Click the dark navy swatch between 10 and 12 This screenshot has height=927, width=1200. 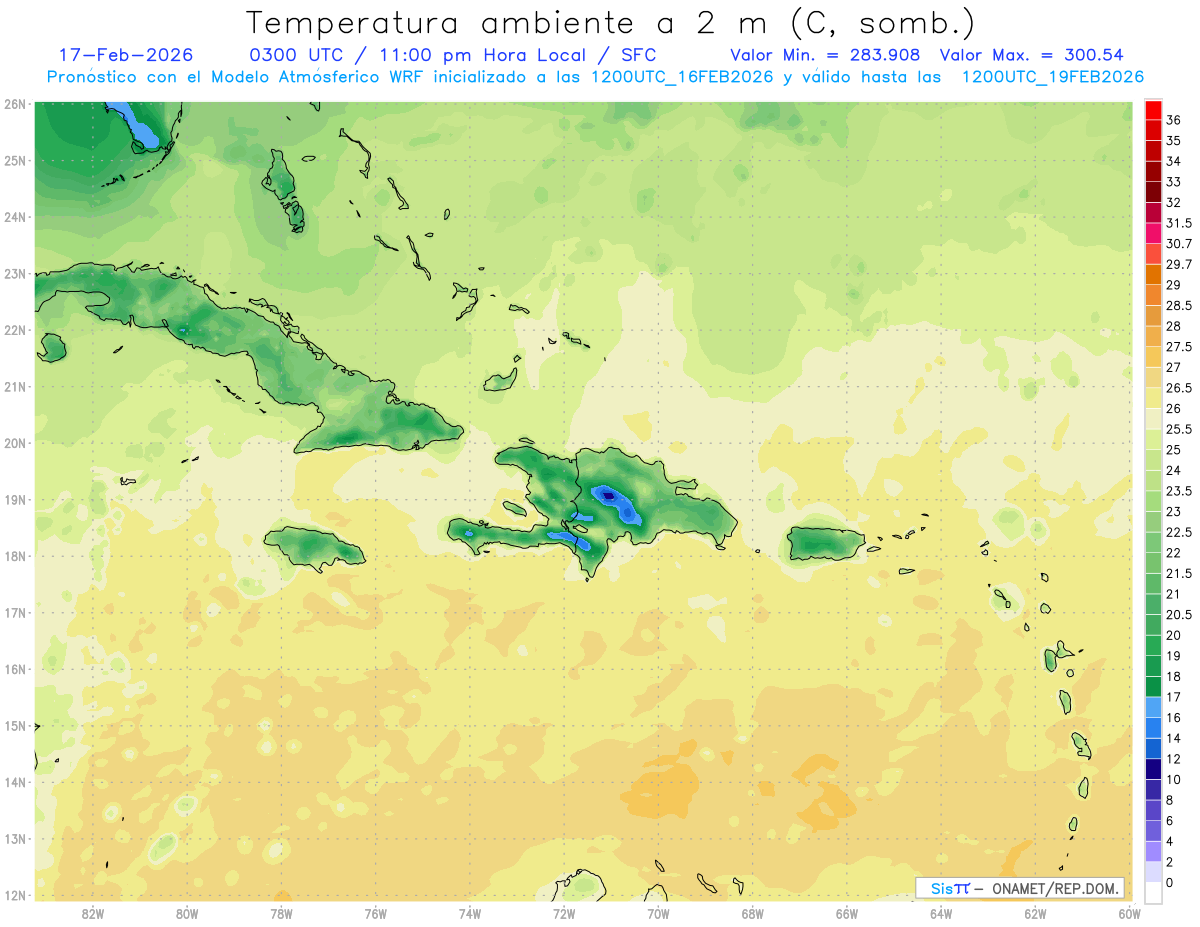click(1153, 769)
